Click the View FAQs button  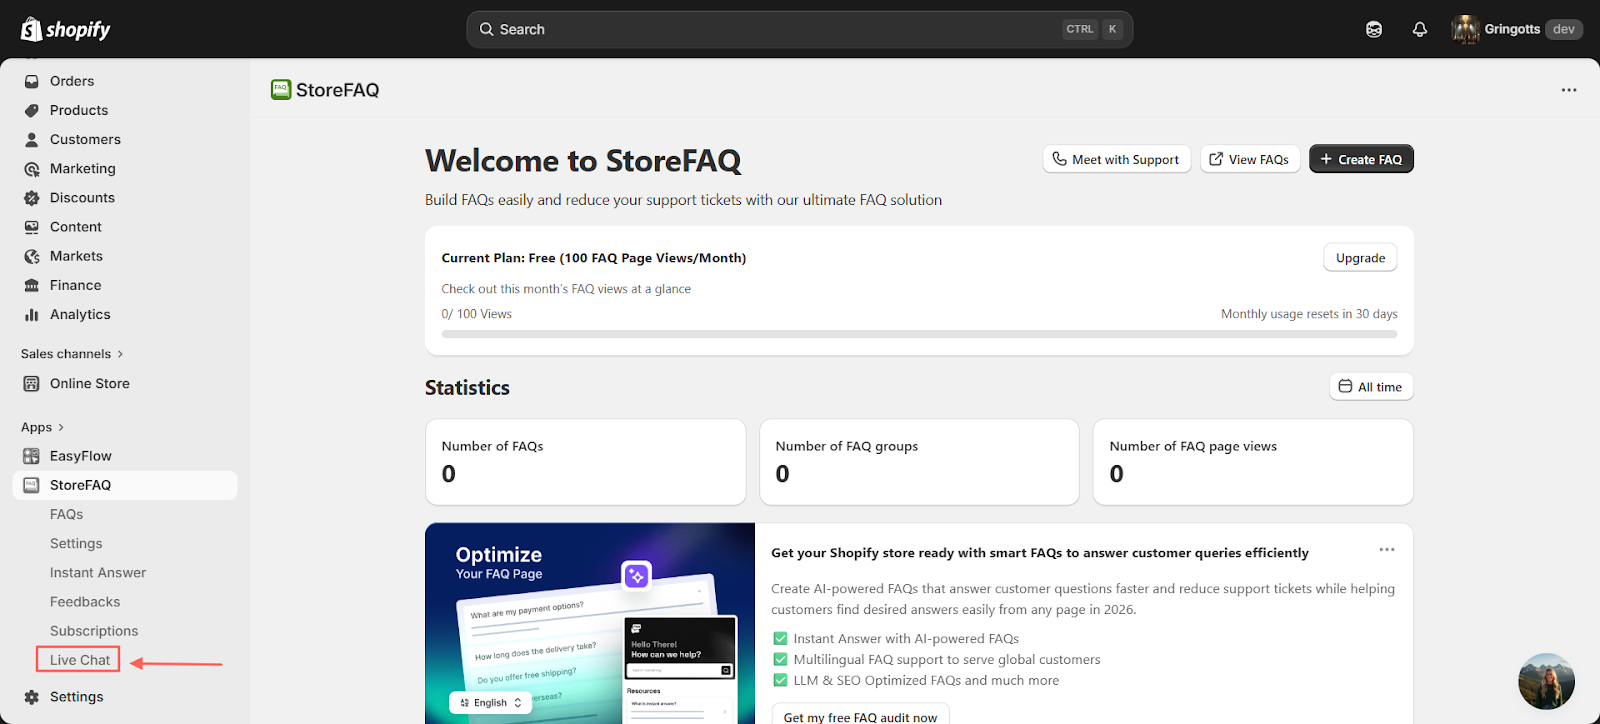pyautogui.click(x=1250, y=159)
